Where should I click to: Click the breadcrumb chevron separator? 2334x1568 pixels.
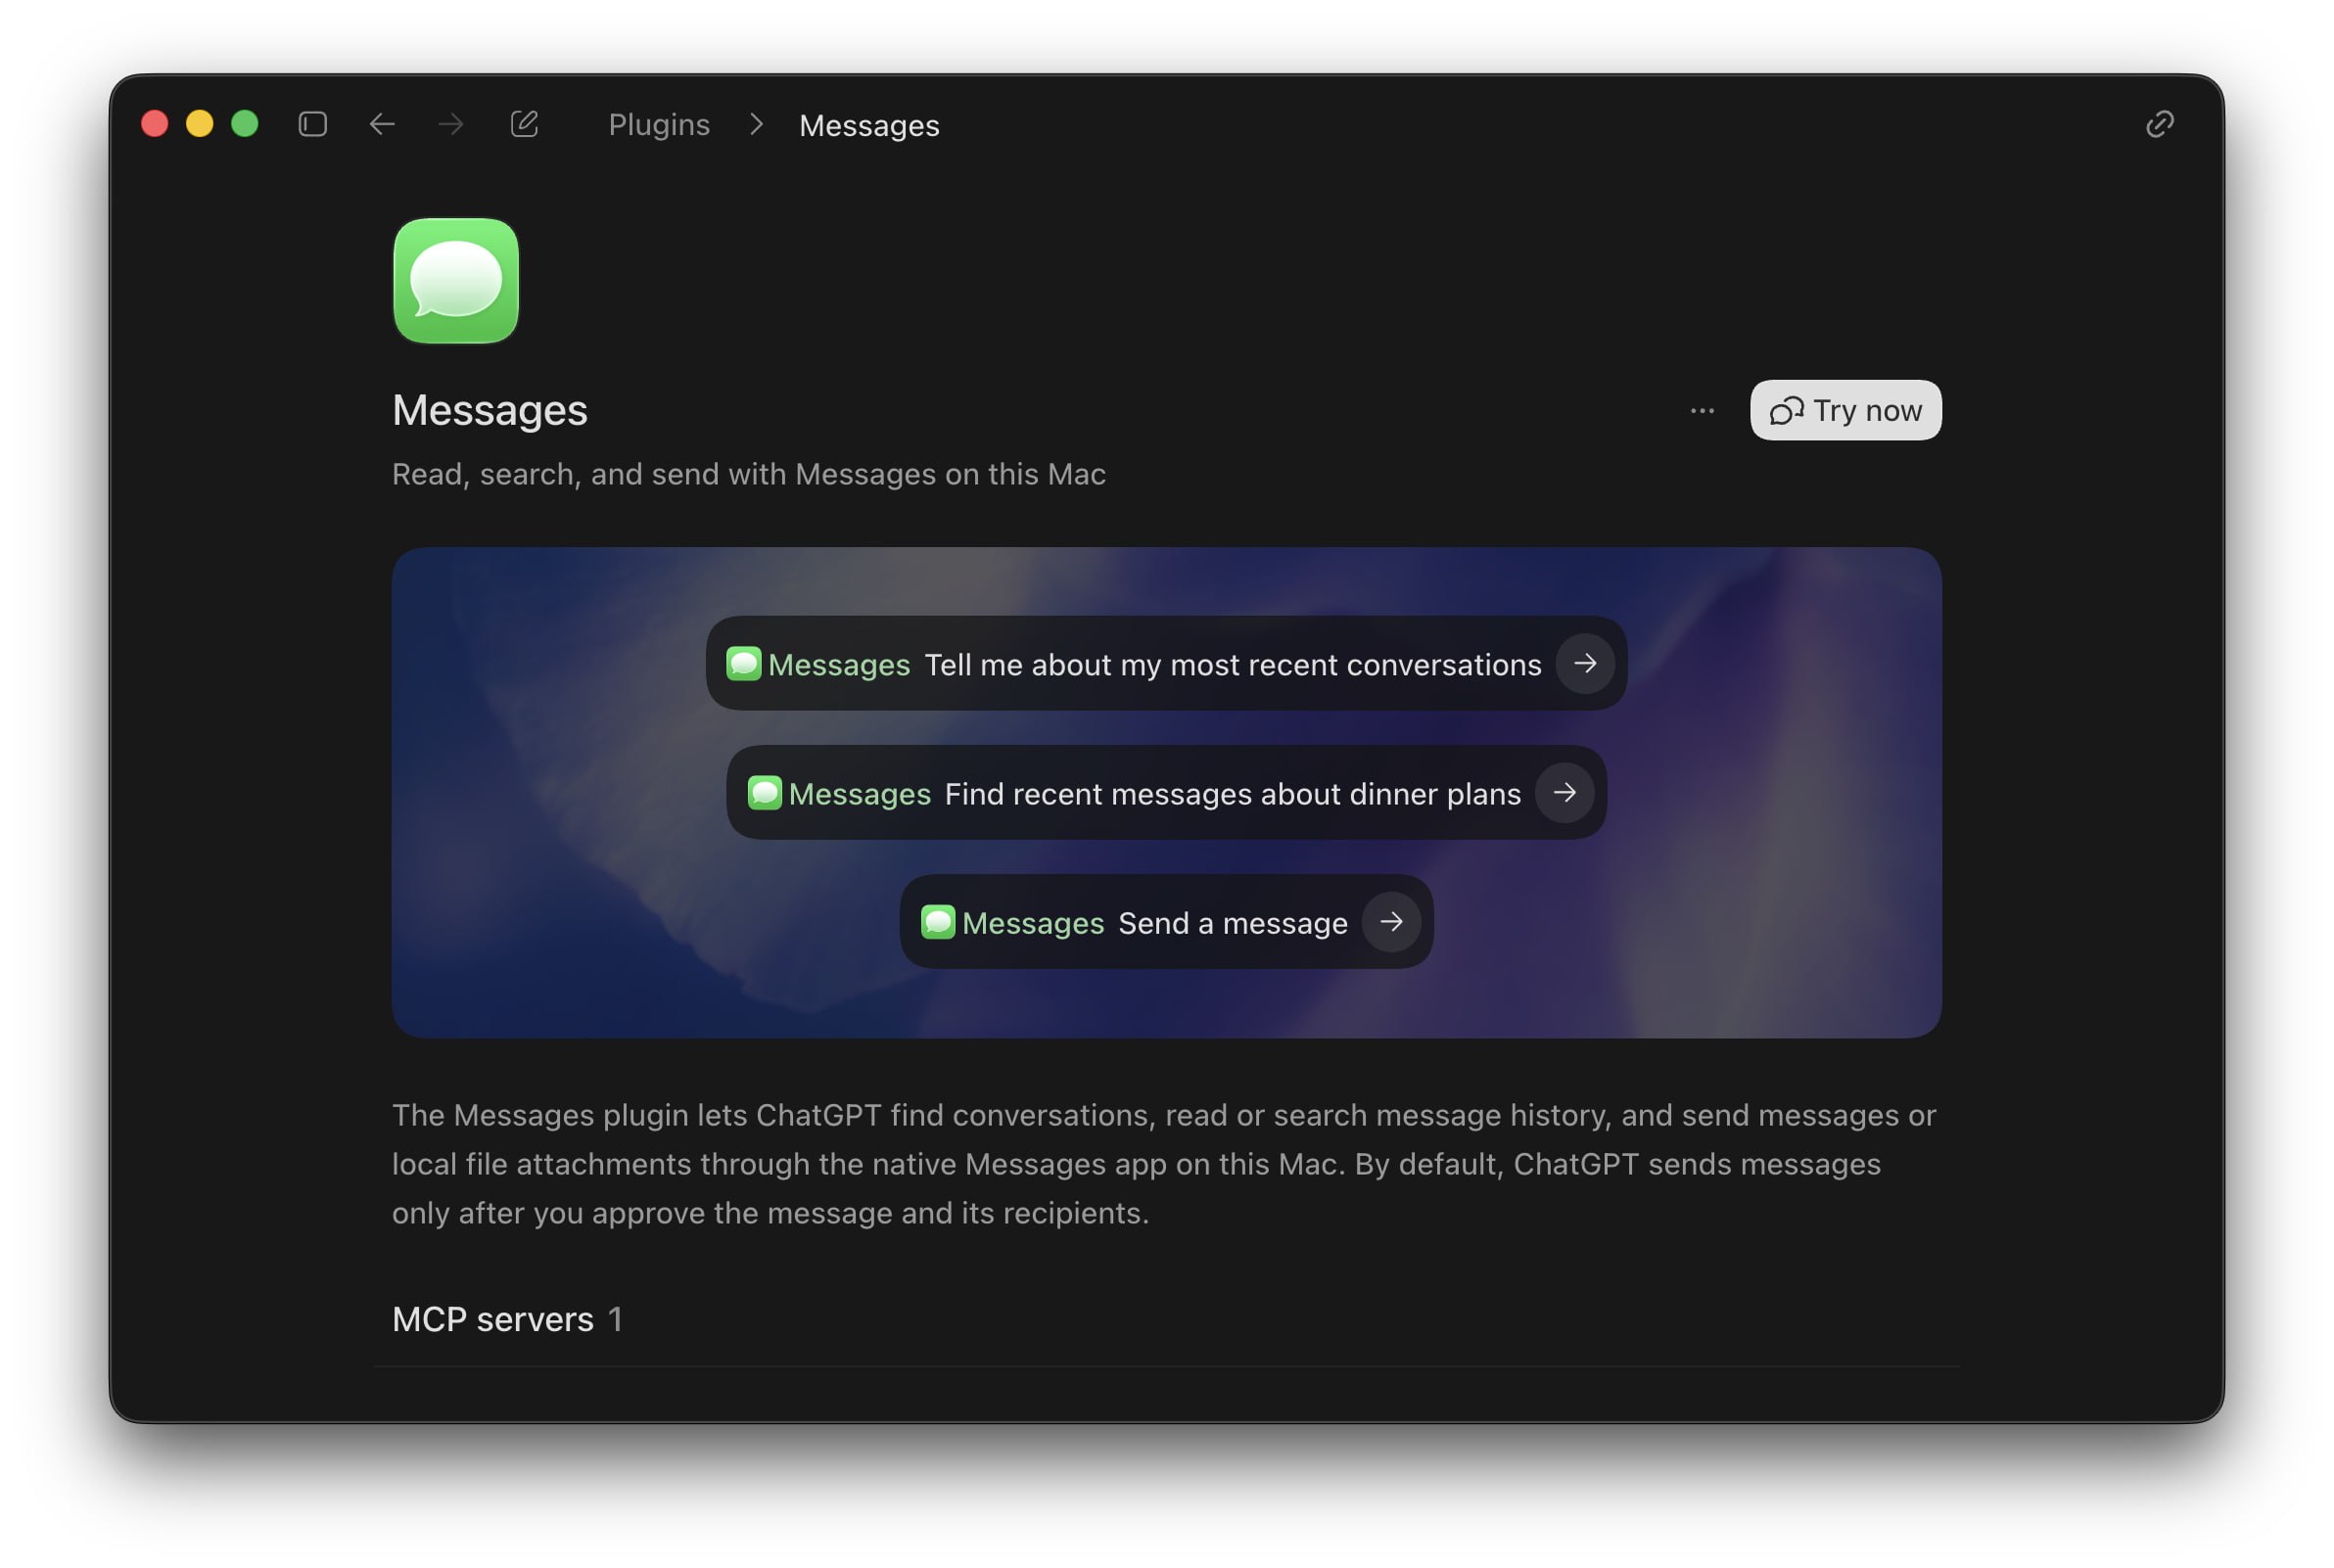[756, 124]
